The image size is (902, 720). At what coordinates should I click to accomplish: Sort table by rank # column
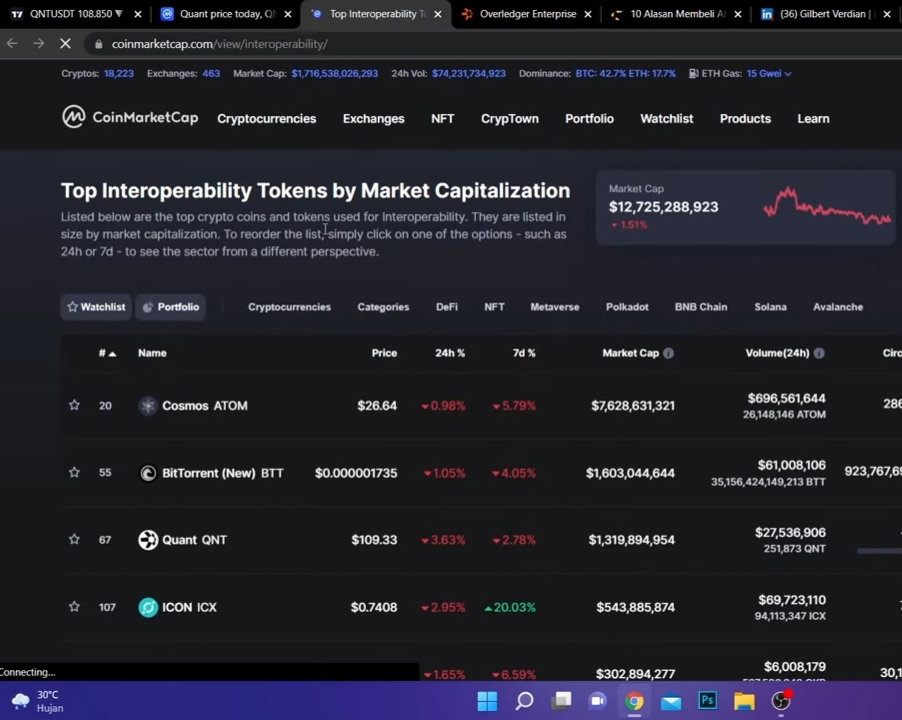coord(107,353)
